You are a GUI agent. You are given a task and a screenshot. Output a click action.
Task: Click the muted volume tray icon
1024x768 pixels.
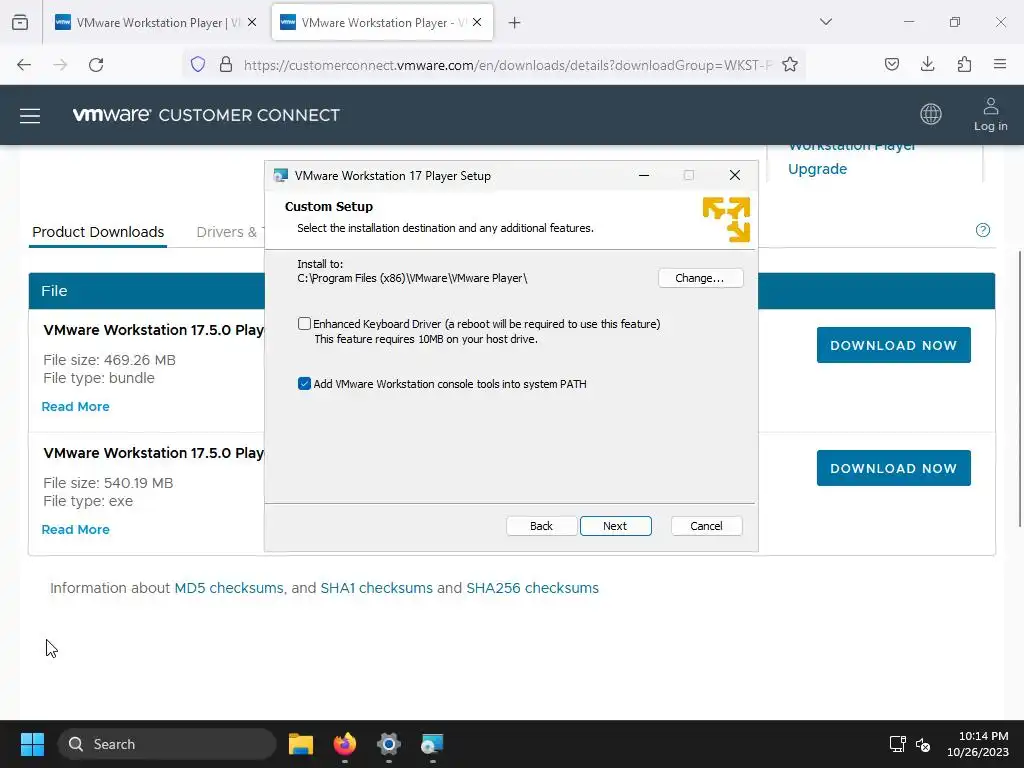(923, 744)
